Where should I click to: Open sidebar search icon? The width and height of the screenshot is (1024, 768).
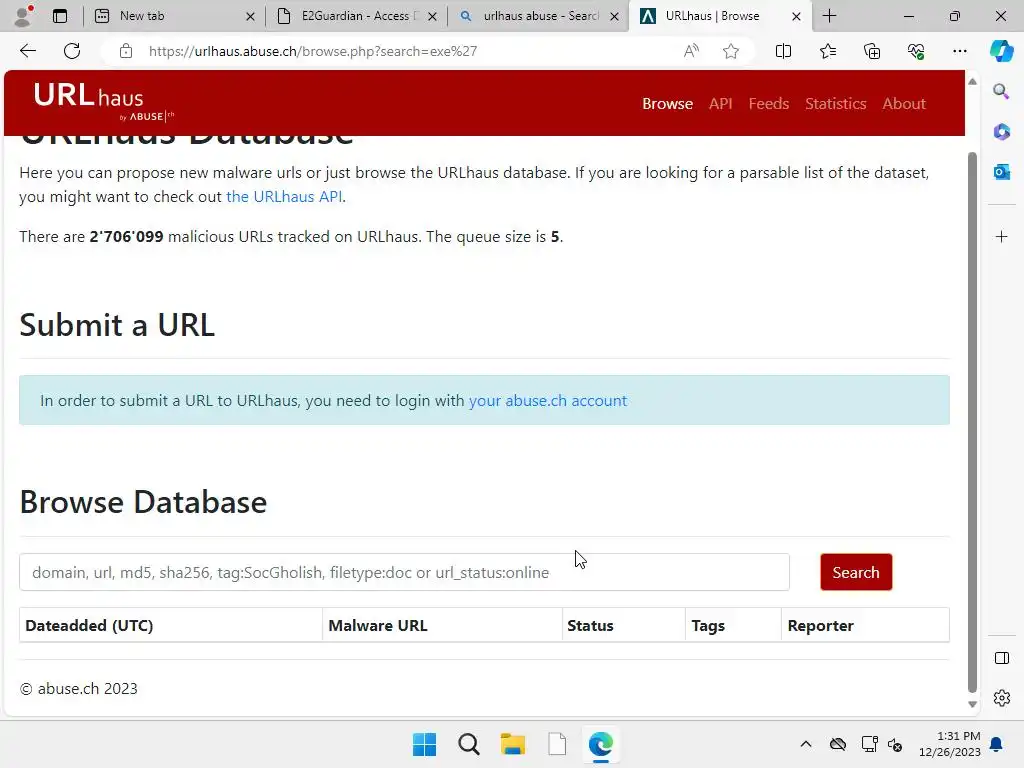(x=1001, y=91)
